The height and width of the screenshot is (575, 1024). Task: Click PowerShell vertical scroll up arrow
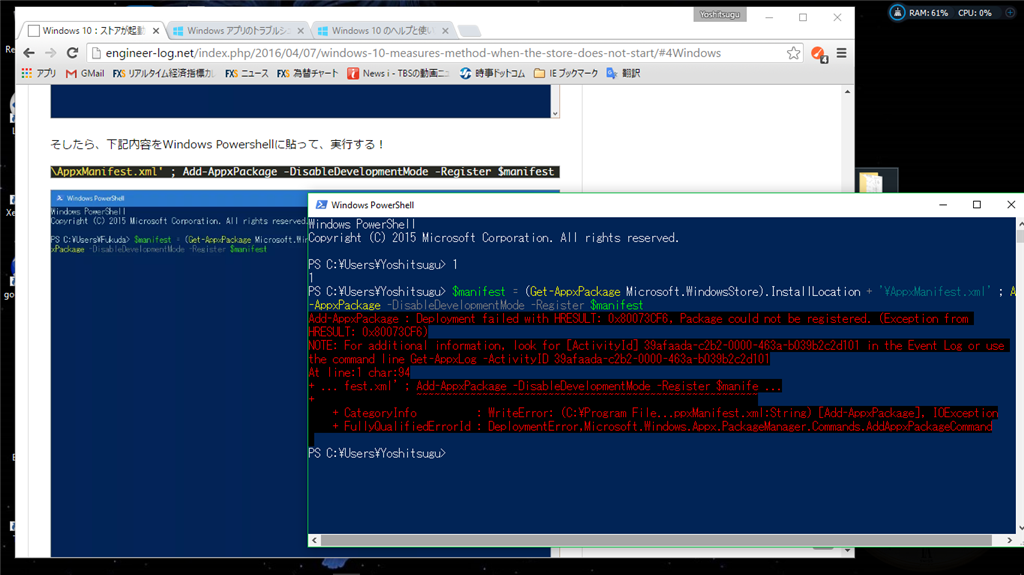pos(1021,224)
